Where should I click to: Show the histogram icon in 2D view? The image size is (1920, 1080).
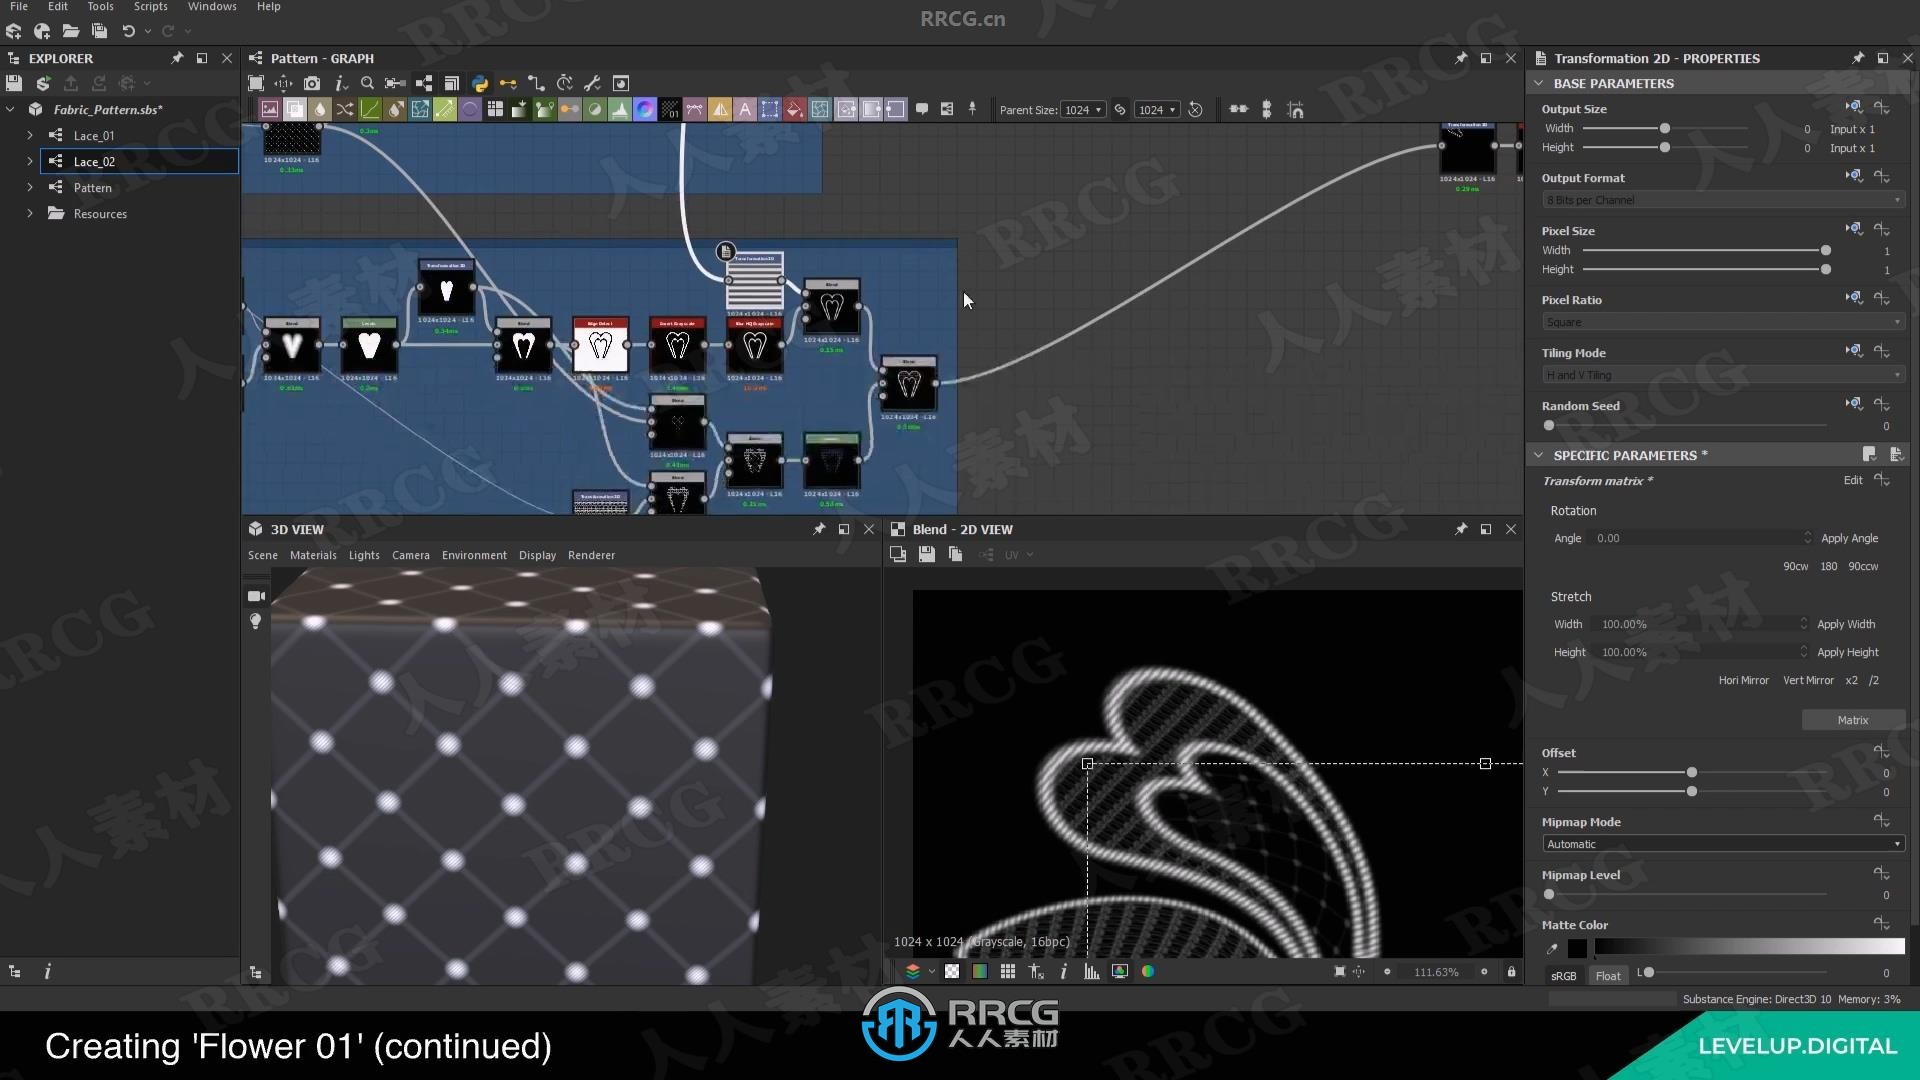pyautogui.click(x=1092, y=971)
